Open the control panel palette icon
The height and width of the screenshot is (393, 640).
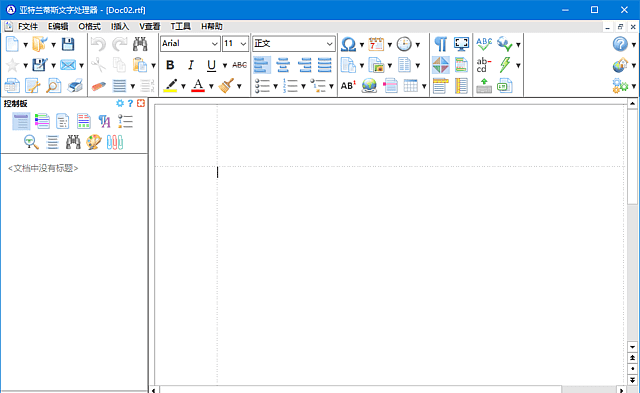94,142
